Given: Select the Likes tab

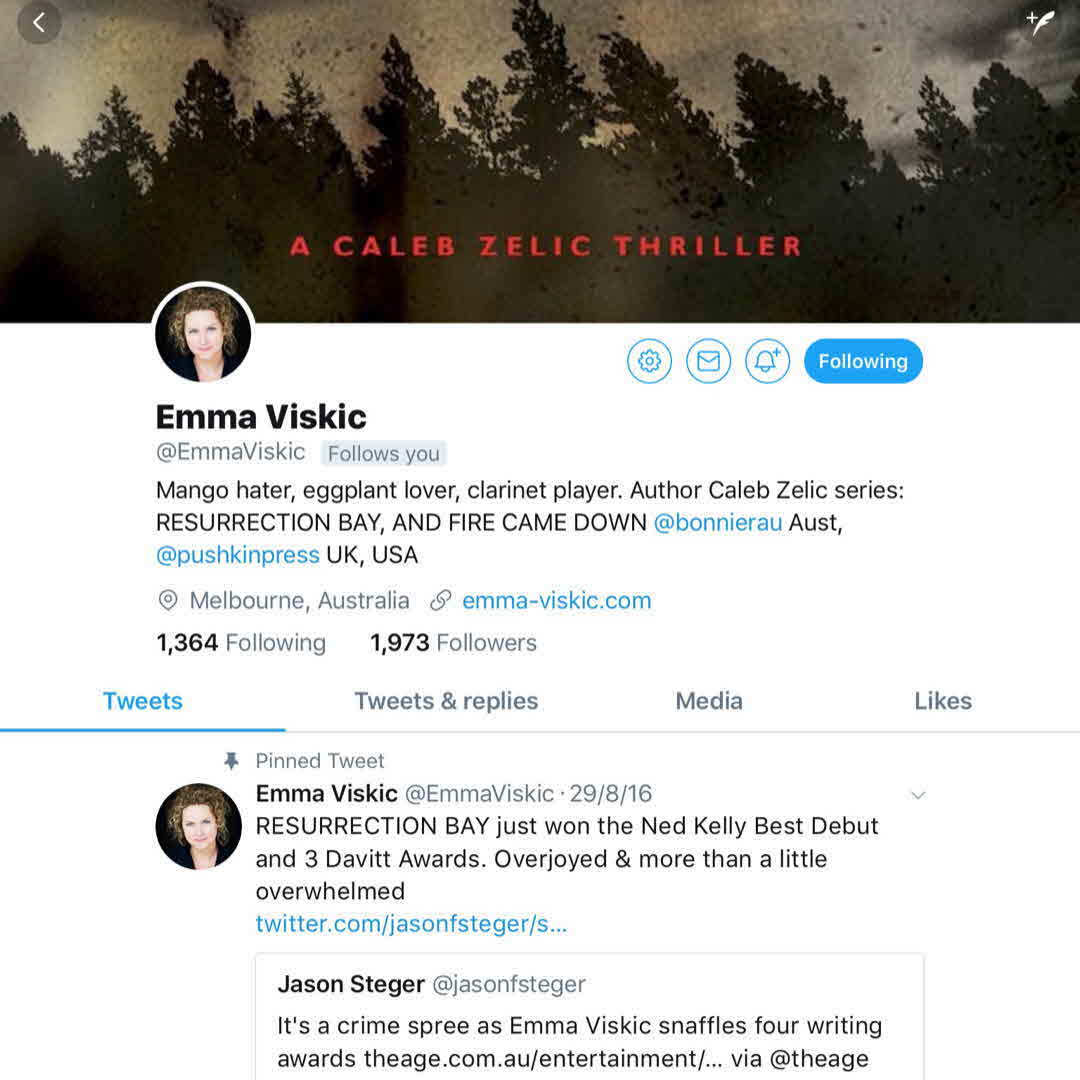Looking at the screenshot, I should click(x=943, y=701).
